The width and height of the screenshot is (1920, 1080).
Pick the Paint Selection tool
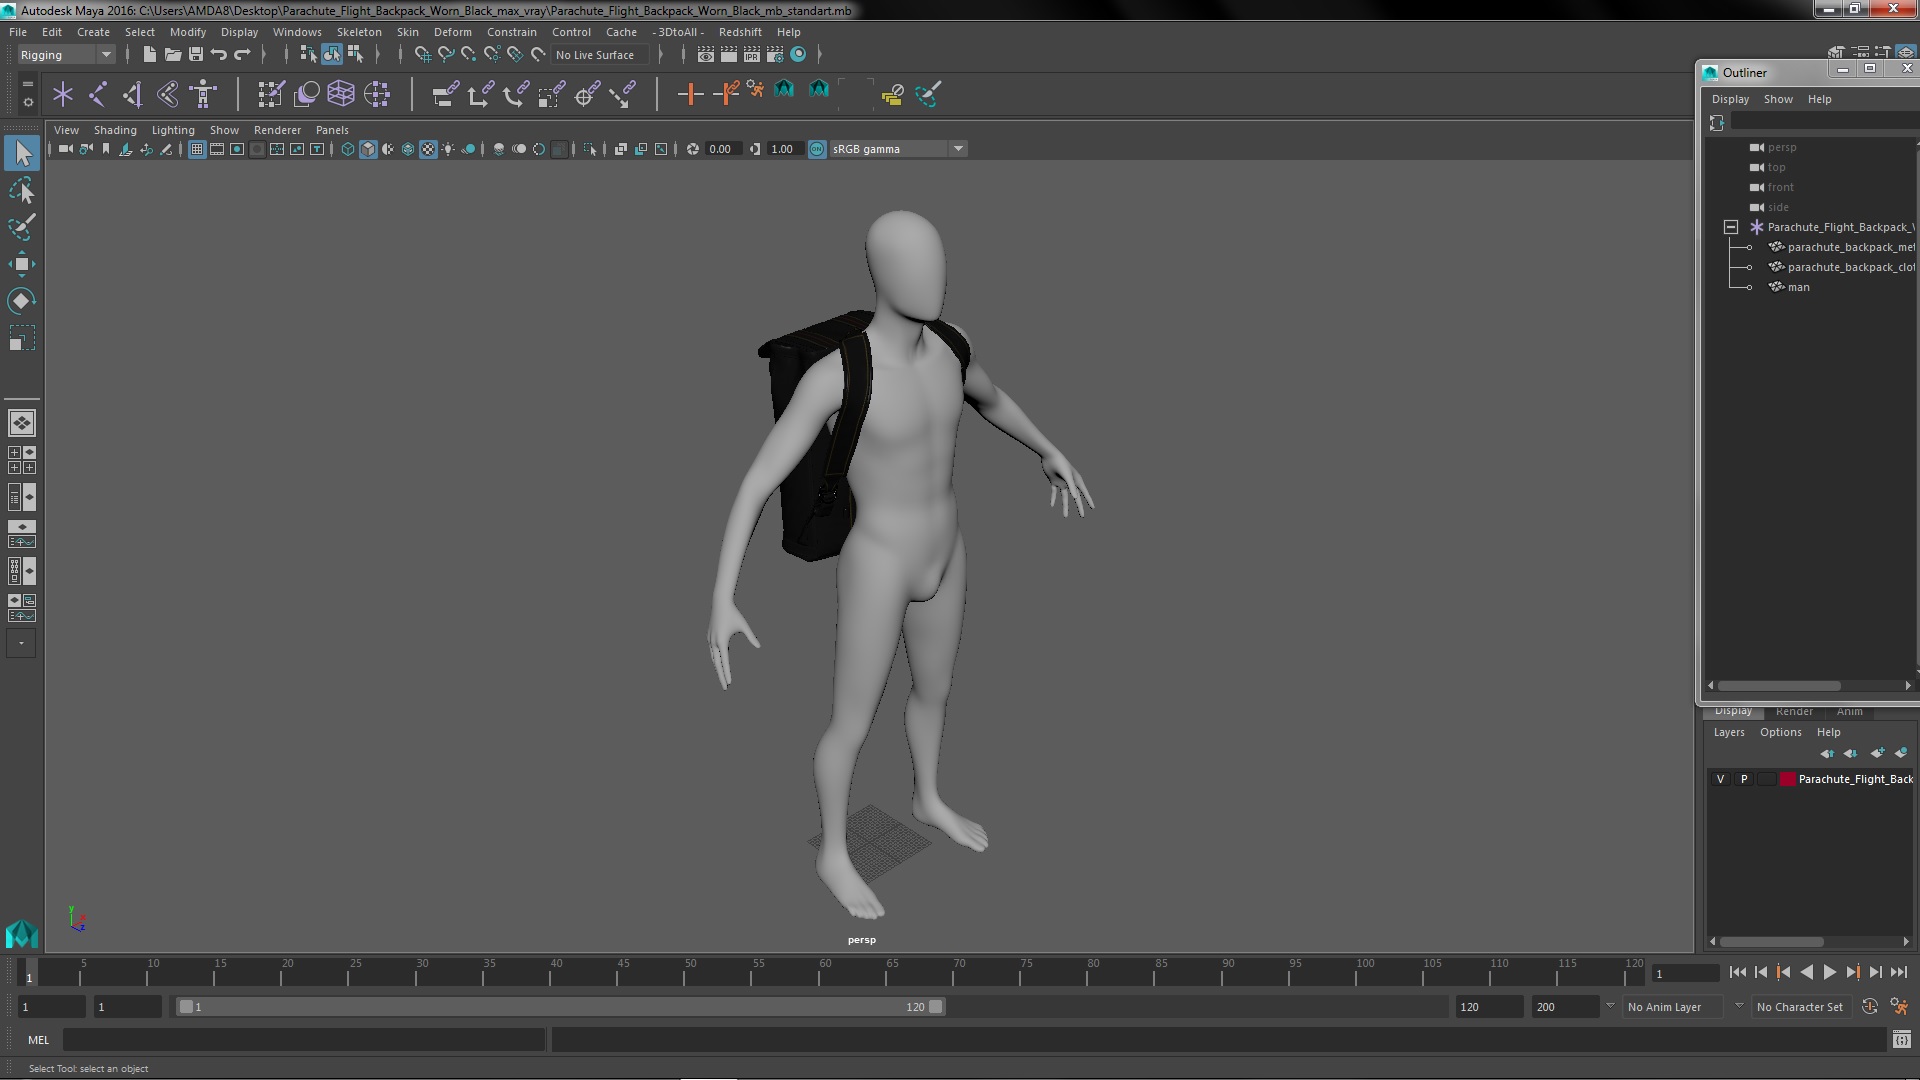(x=22, y=227)
